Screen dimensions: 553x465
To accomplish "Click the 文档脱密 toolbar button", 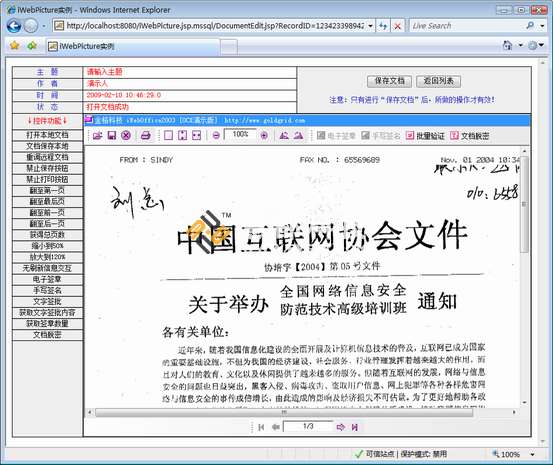I will 470,136.
